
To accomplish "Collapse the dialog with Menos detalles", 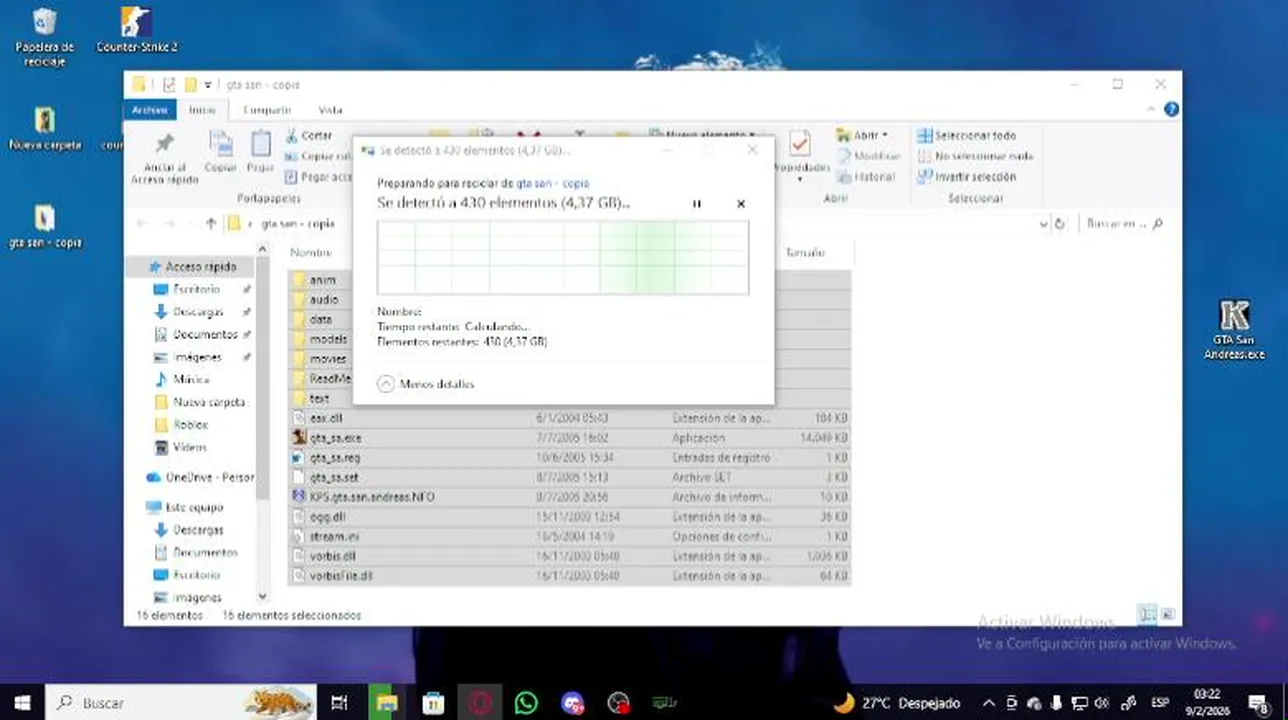I will coord(426,384).
